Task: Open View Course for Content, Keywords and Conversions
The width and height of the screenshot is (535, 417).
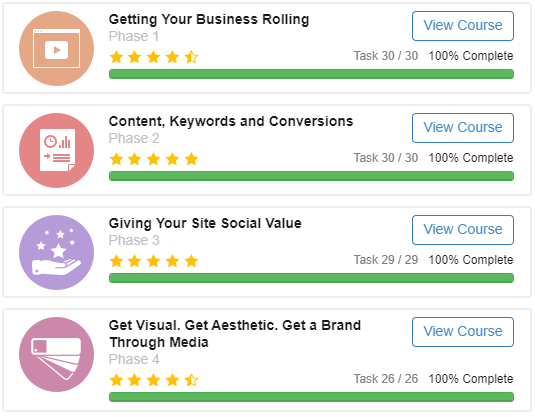Action: coord(463,128)
